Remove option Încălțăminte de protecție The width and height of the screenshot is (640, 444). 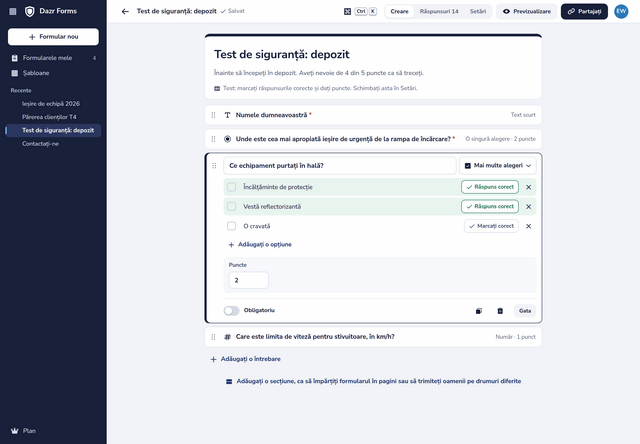click(529, 187)
